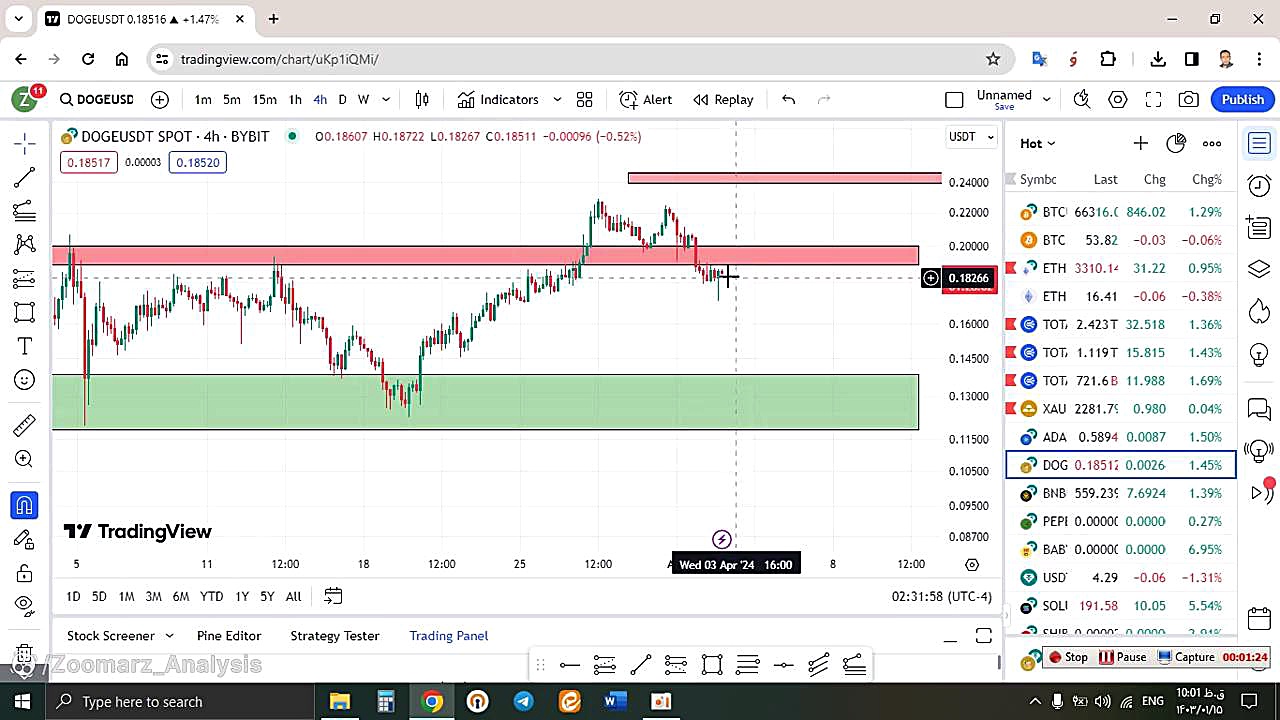Select the text annotation tool
Image resolution: width=1280 pixels, height=720 pixels.
tap(25, 346)
